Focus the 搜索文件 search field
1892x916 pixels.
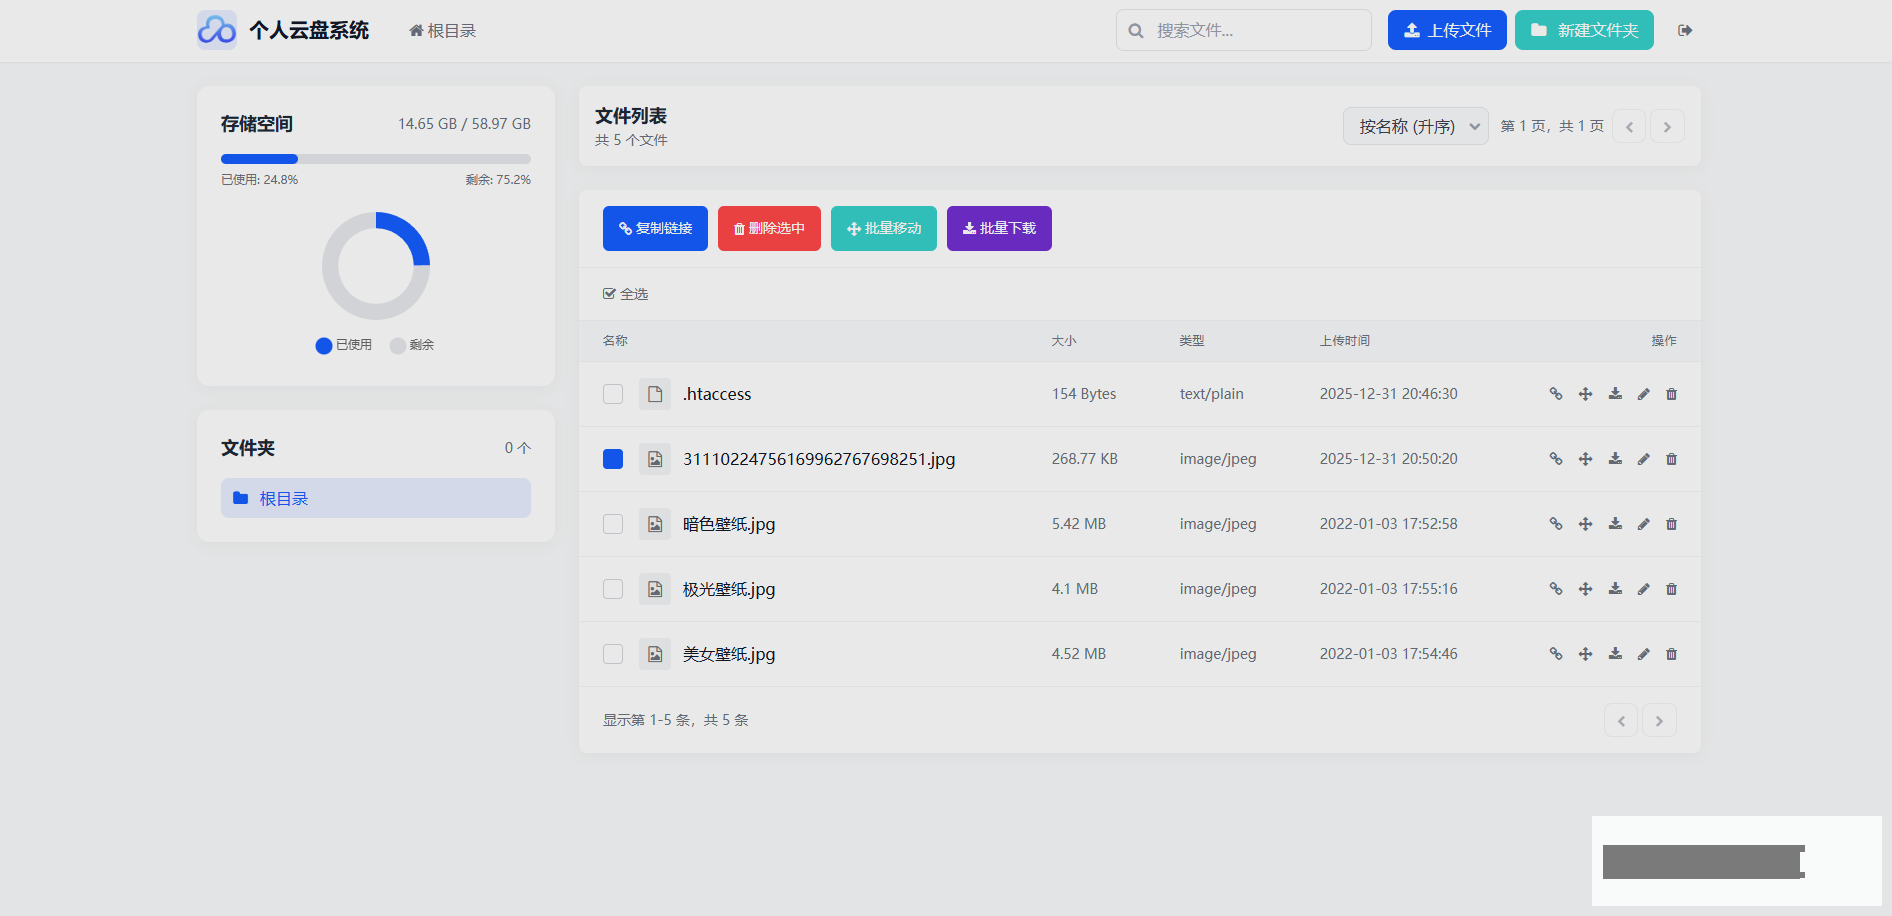pos(1255,31)
